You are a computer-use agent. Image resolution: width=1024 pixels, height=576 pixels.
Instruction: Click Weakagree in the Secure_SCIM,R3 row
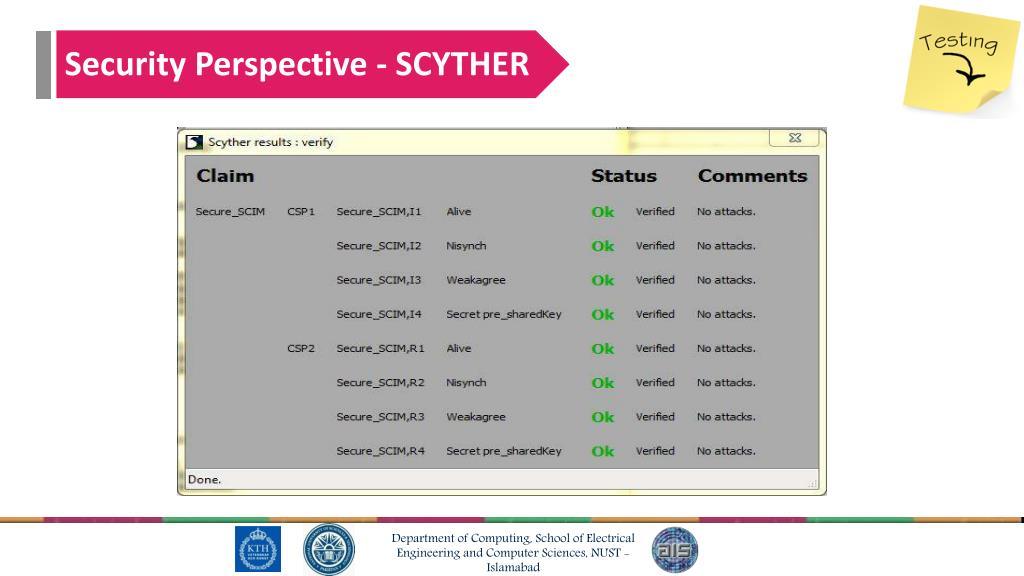476,417
